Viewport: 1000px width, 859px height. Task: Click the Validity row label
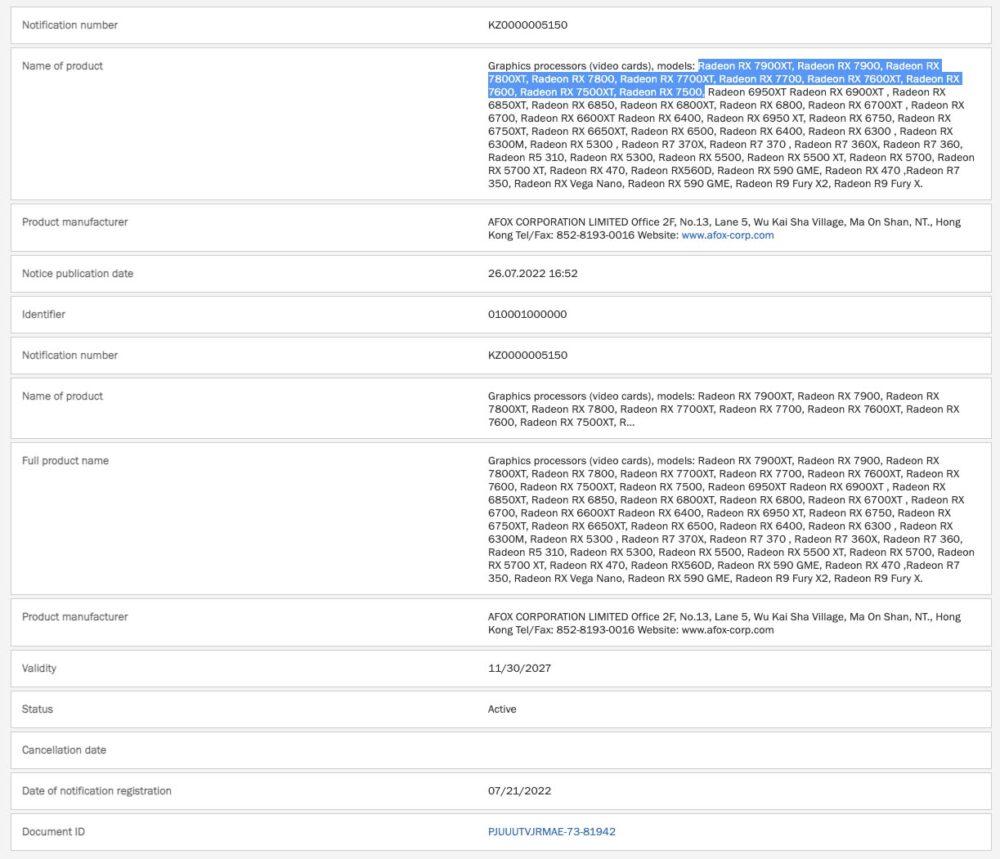point(42,668)
